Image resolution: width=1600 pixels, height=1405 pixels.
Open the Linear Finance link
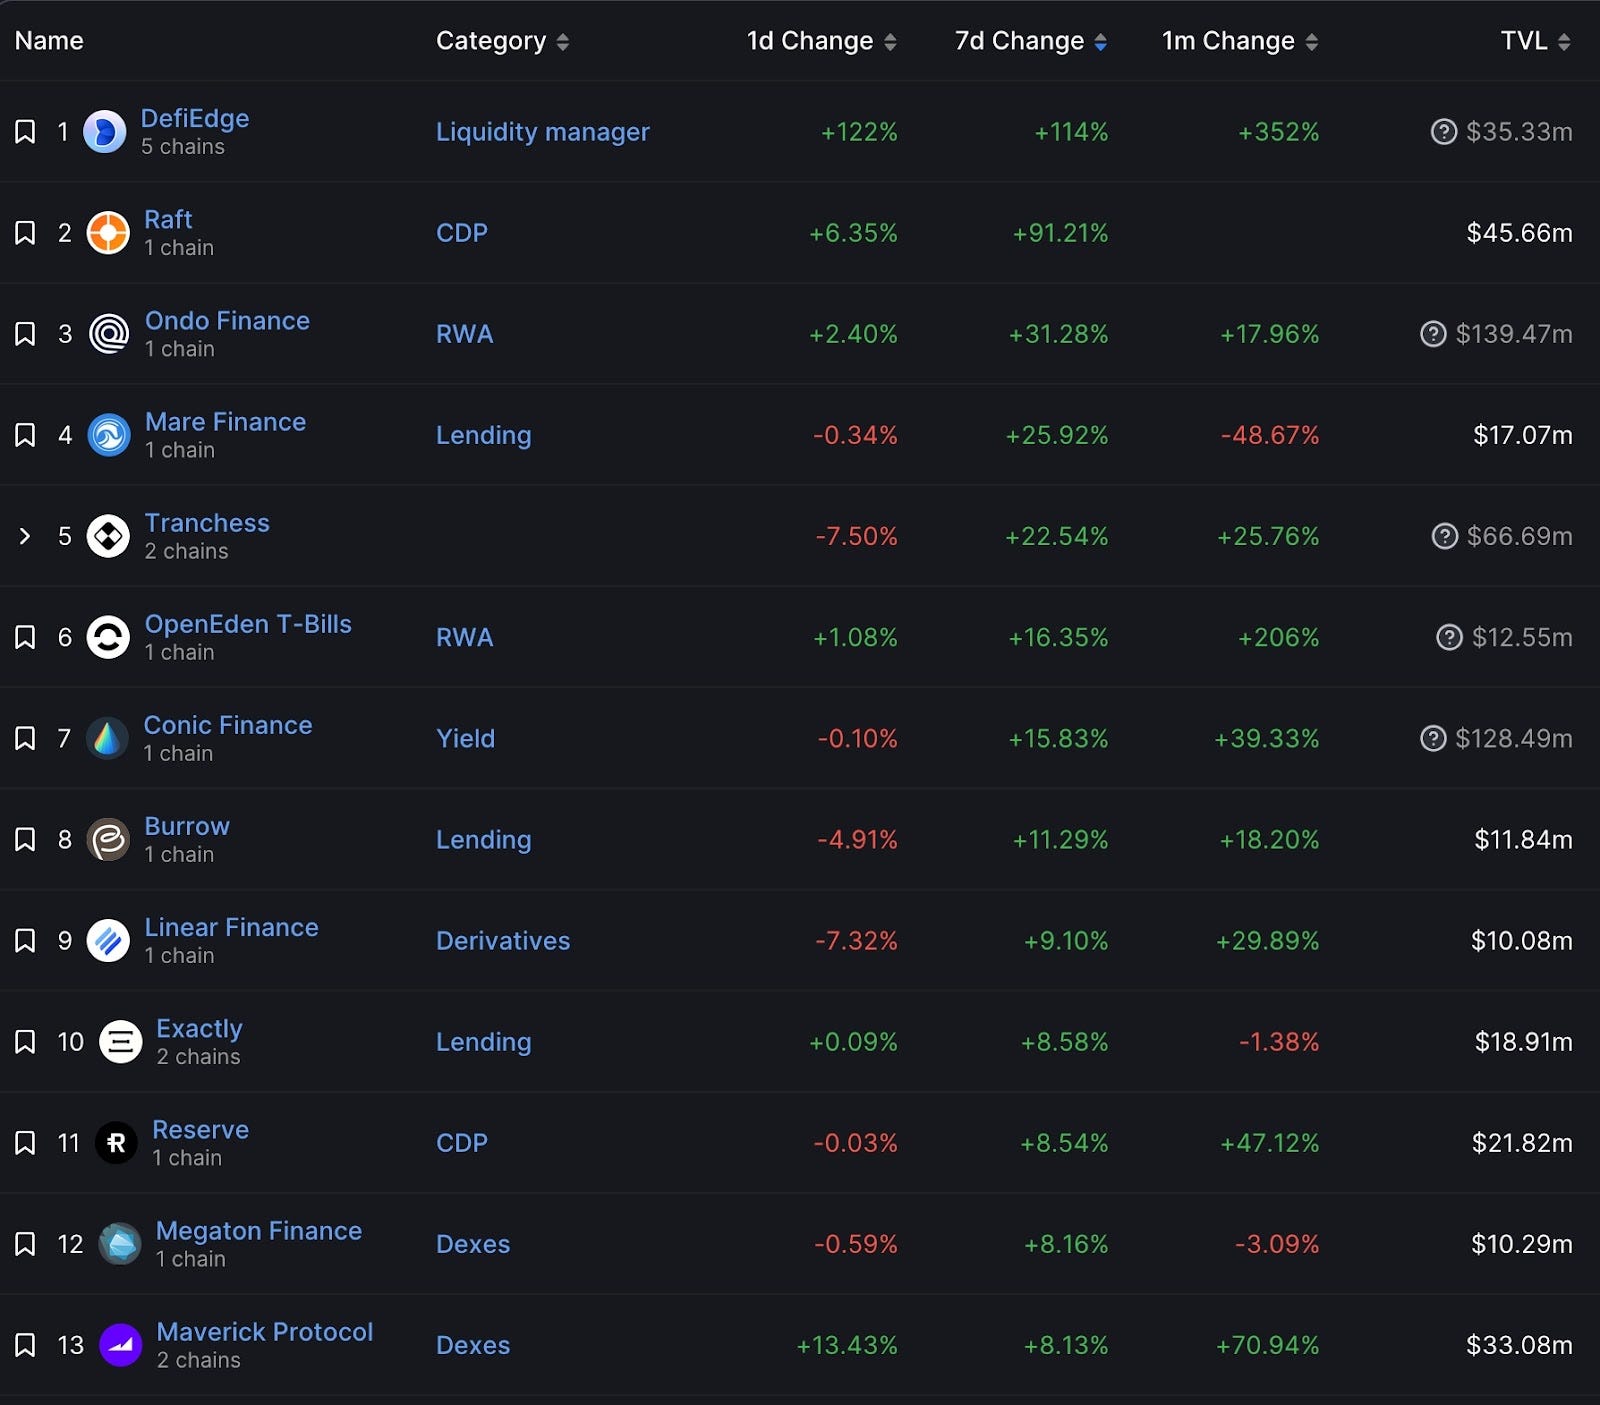coord(231,927)
